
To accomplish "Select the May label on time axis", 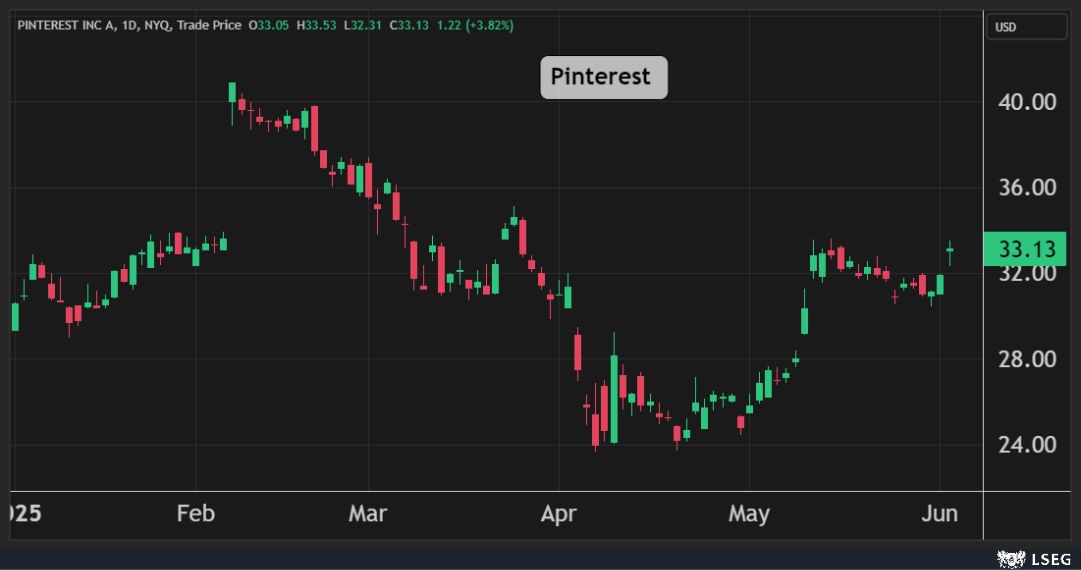I will coord(749,513).
